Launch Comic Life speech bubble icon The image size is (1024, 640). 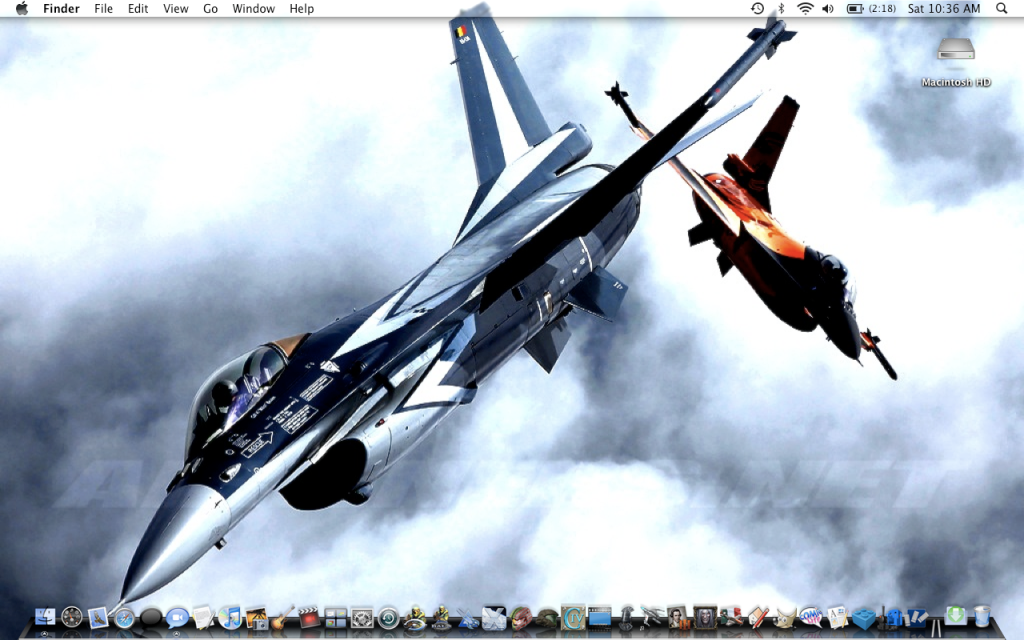(810, 616)
